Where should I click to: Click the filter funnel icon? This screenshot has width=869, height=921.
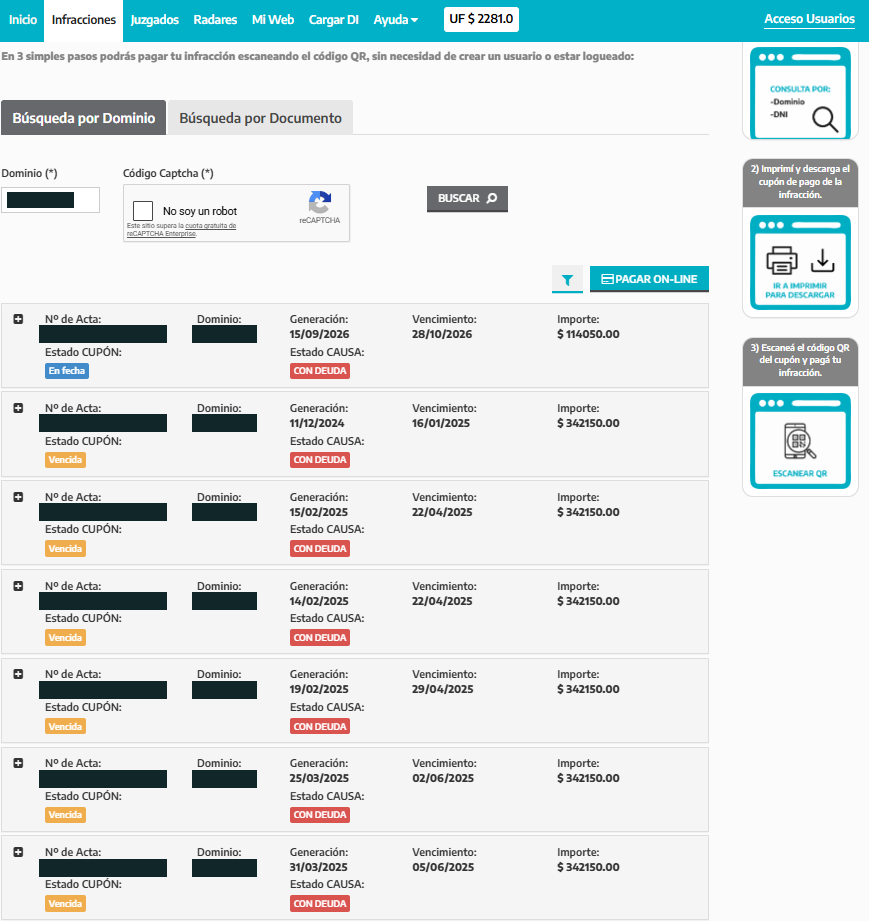tap(567, 280)
